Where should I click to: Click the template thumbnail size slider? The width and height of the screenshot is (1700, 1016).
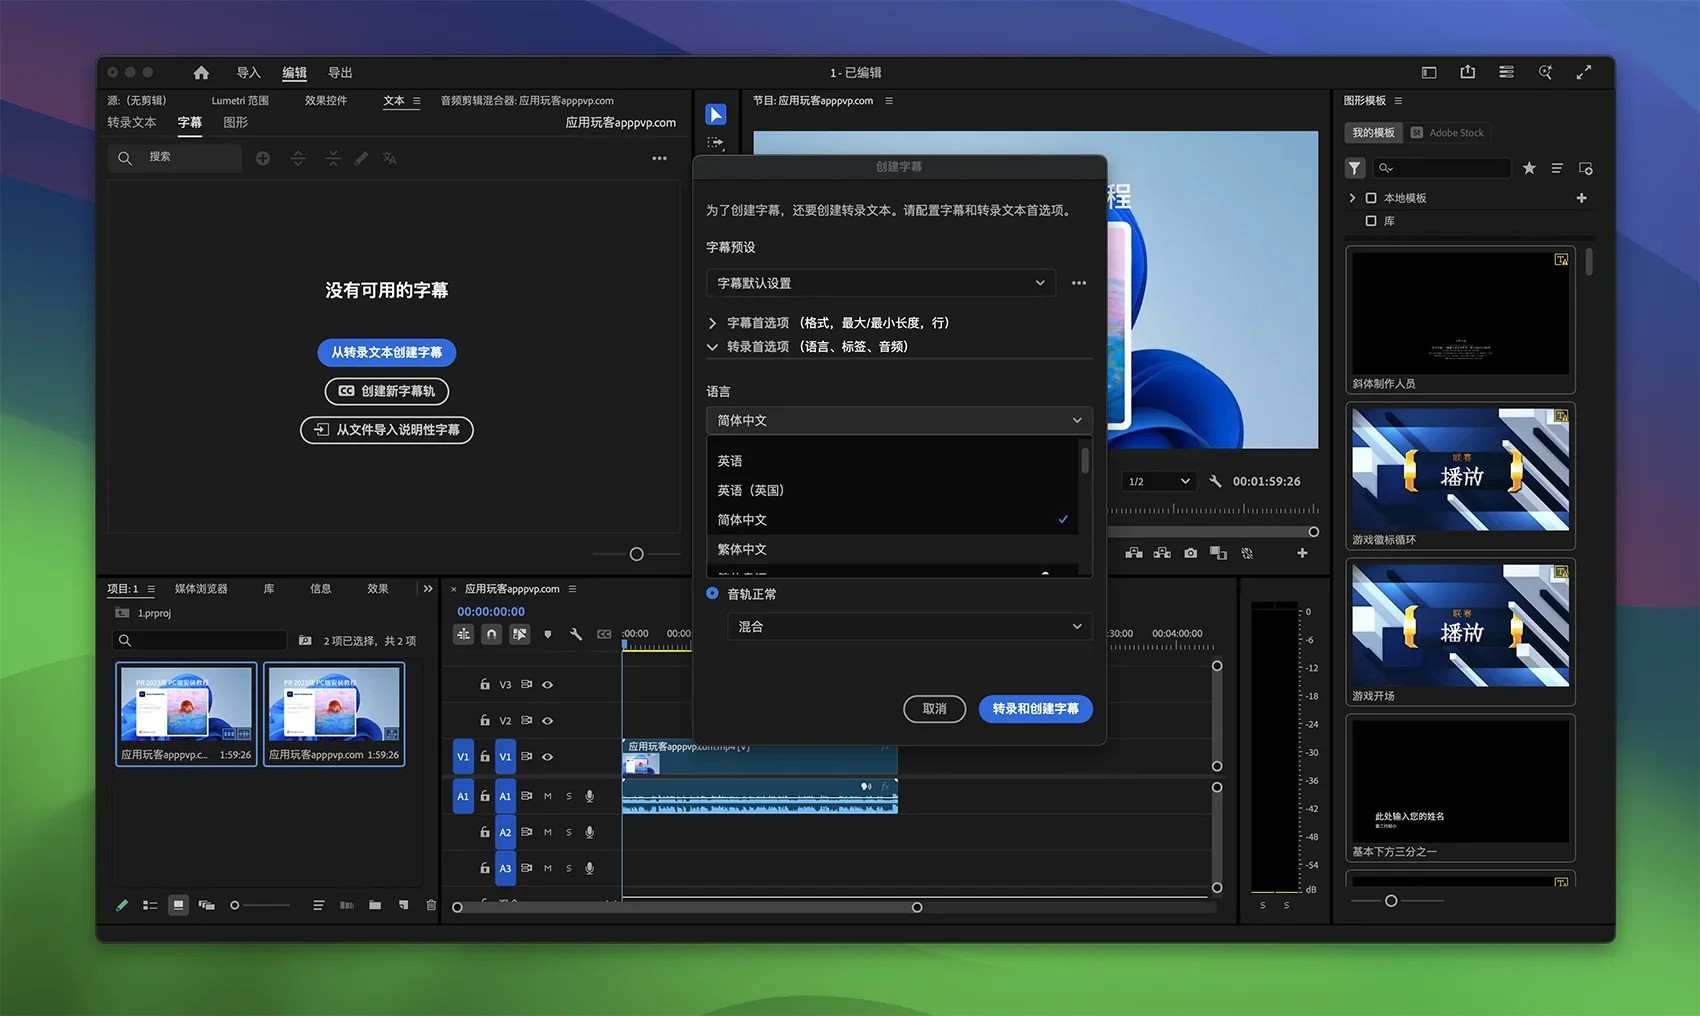click(1391, 901)
